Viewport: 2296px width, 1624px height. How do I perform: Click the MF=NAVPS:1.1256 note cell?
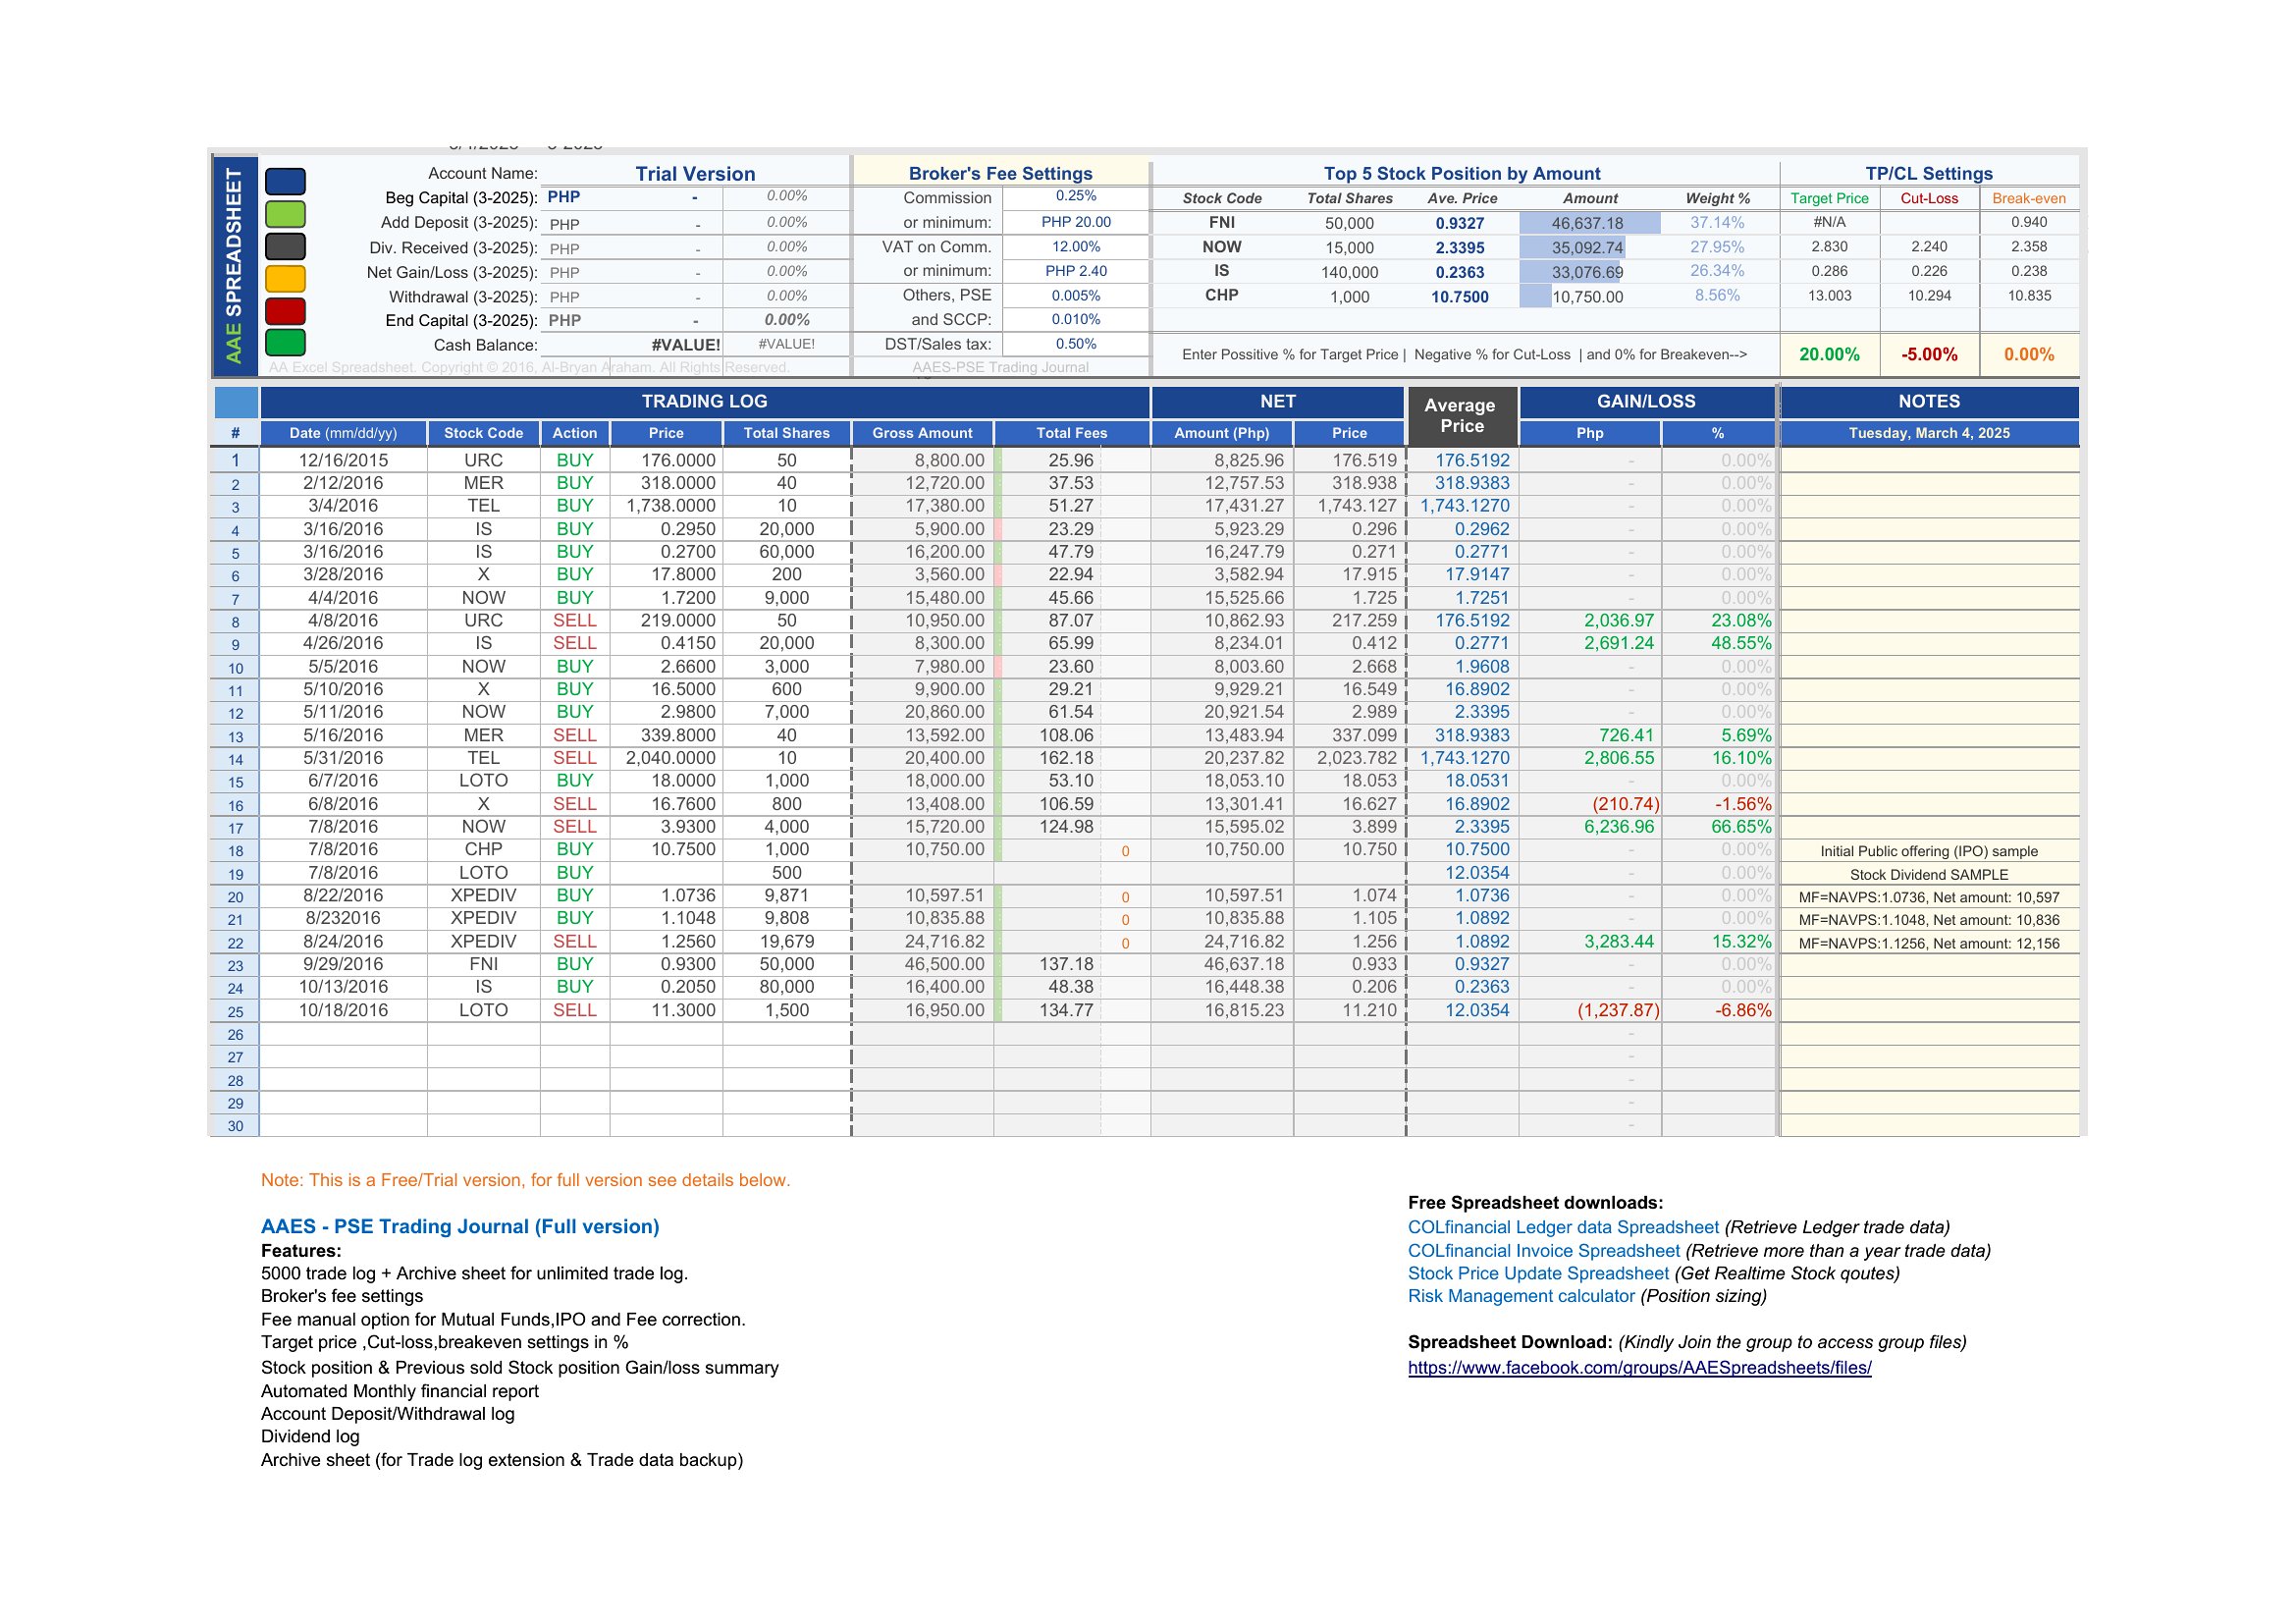pyautogui.click(x=1929, y=943)
